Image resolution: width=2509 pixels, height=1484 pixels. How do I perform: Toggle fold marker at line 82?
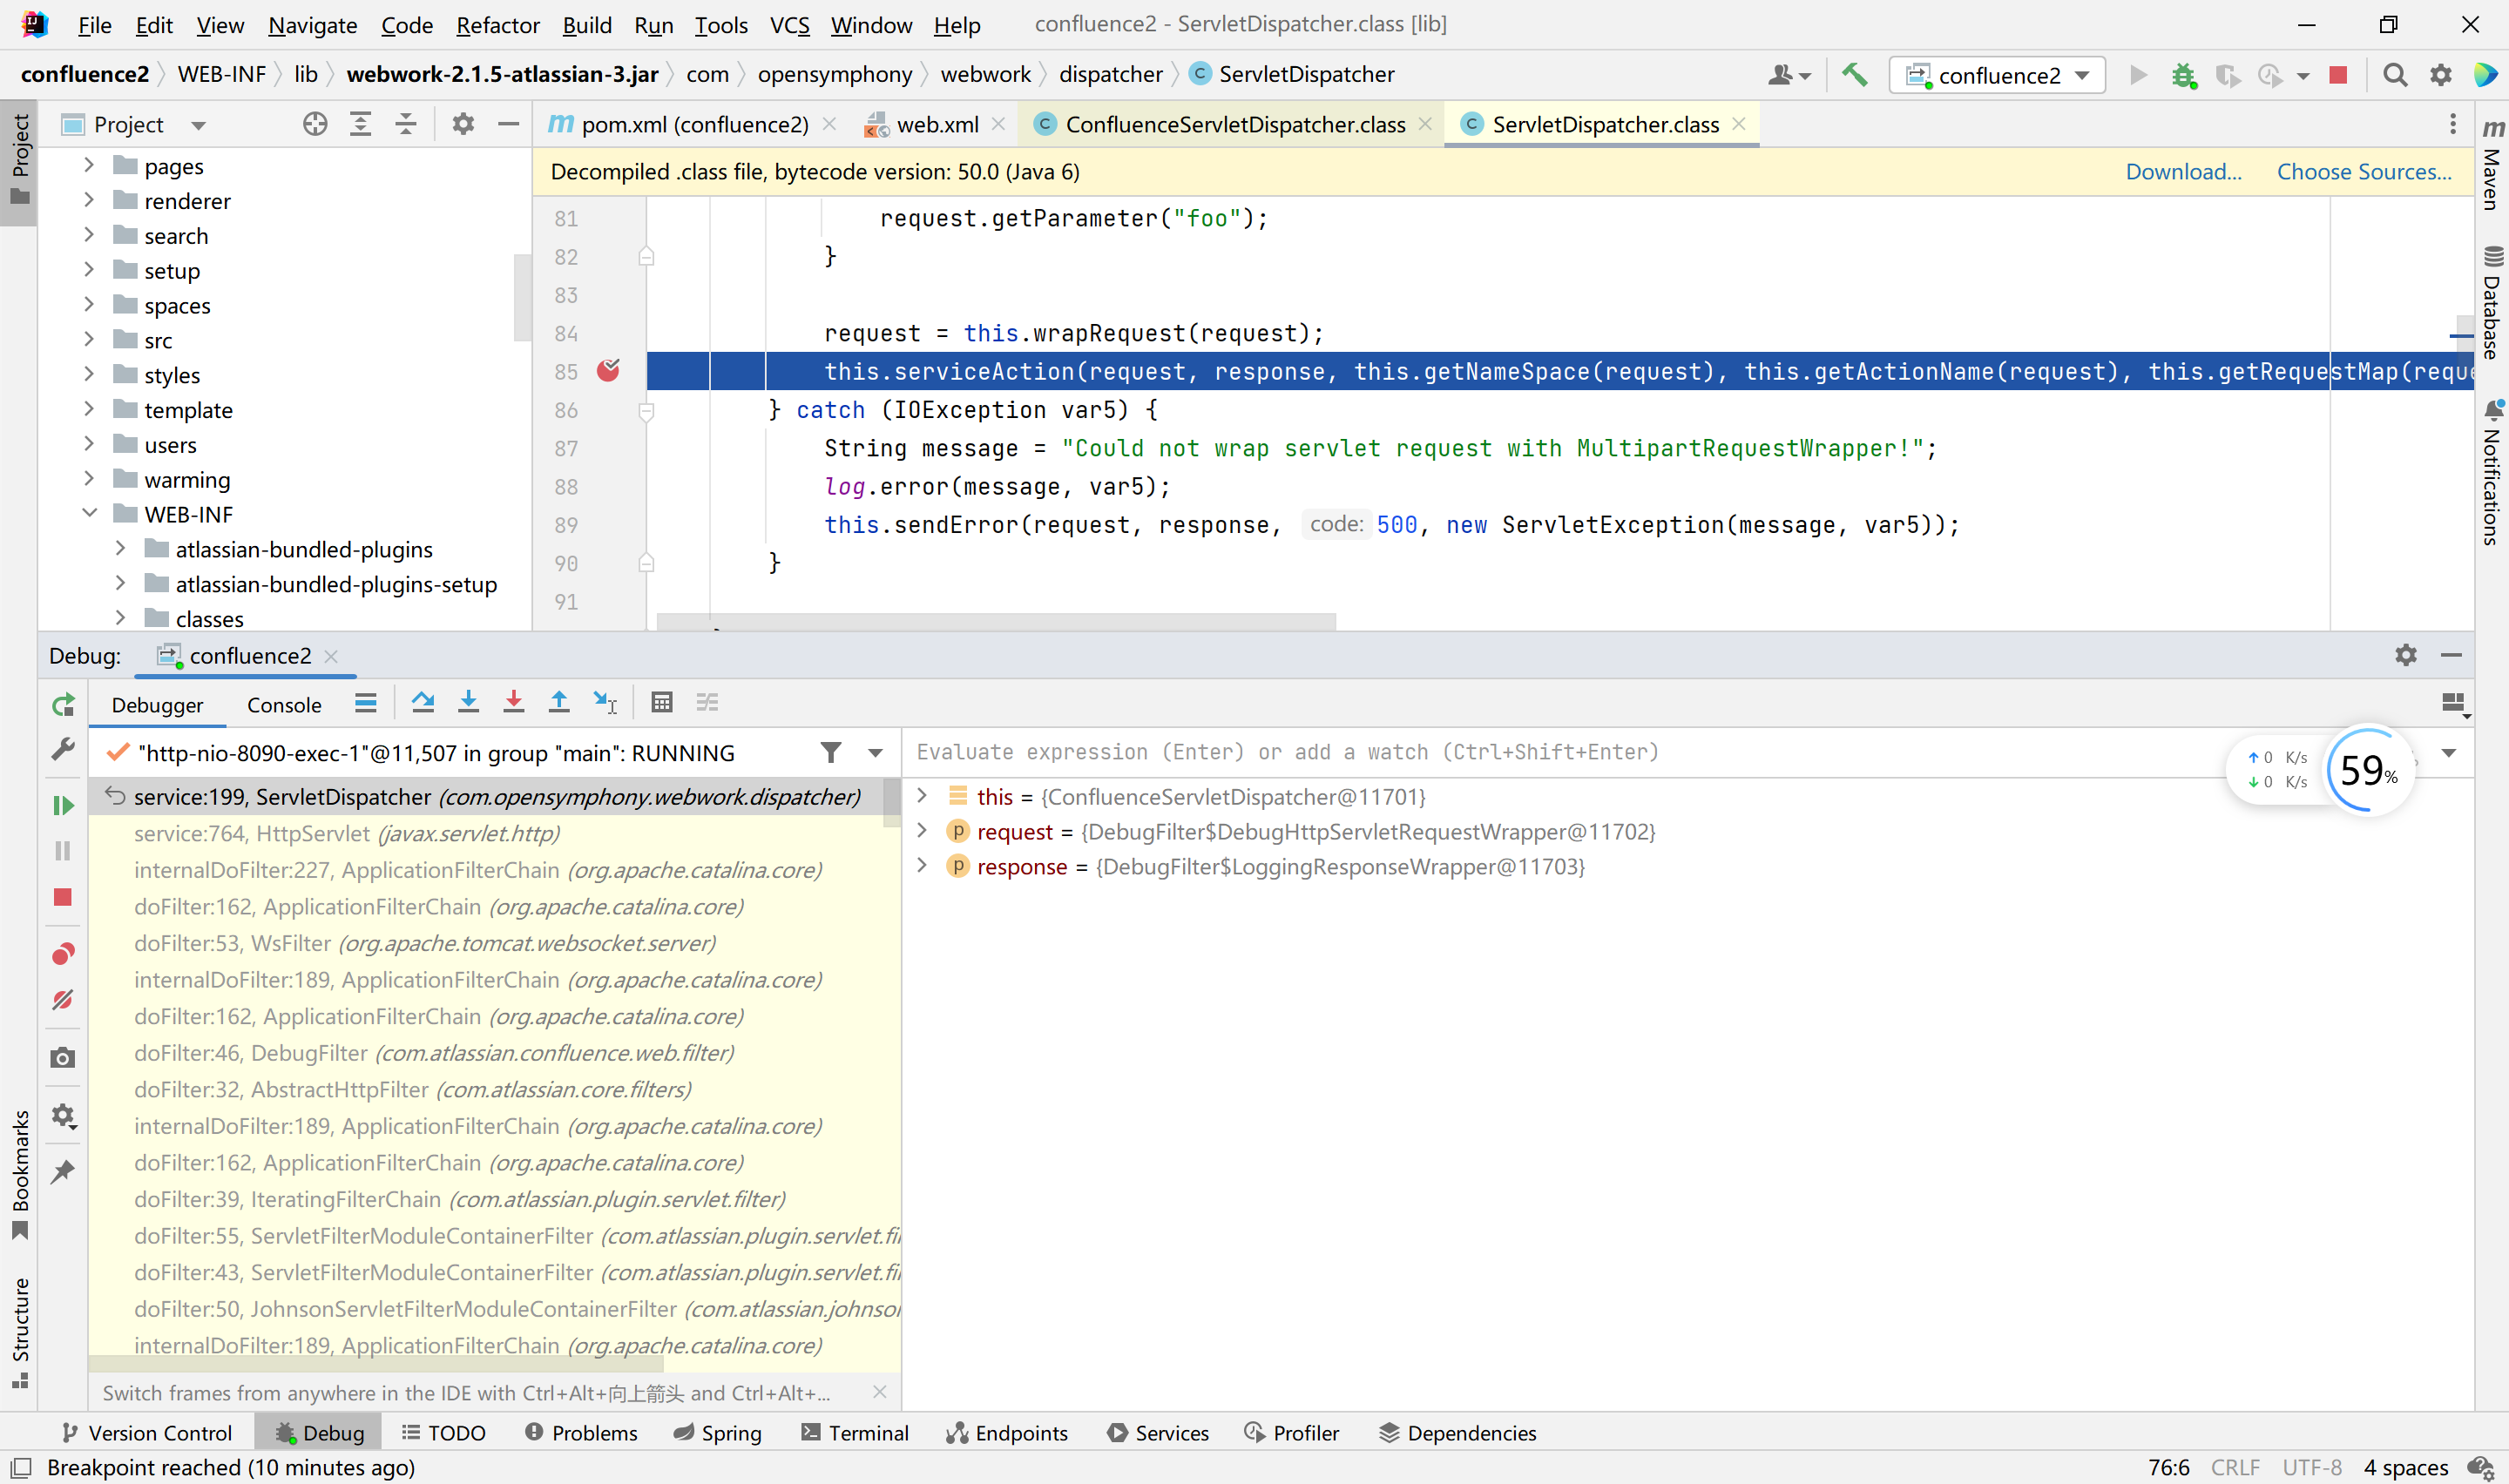tap(646, 257)
